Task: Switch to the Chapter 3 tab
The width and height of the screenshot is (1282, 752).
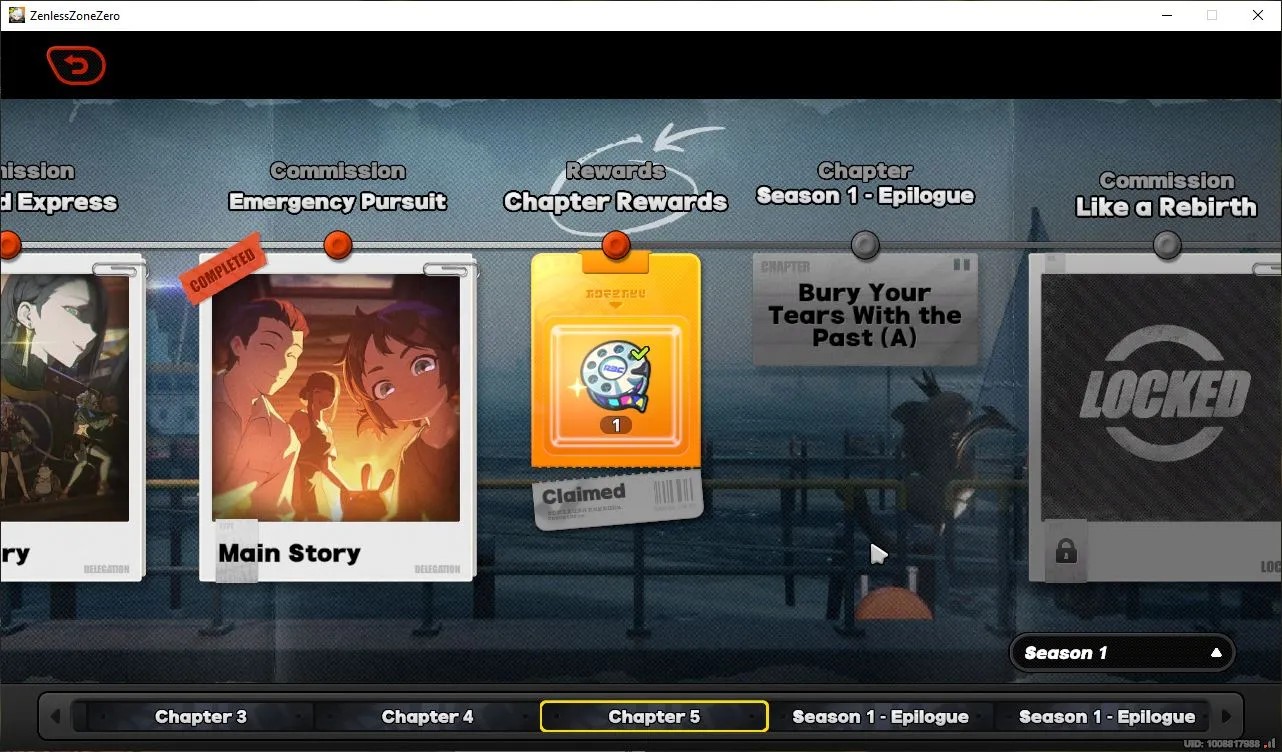Action: 201,716
